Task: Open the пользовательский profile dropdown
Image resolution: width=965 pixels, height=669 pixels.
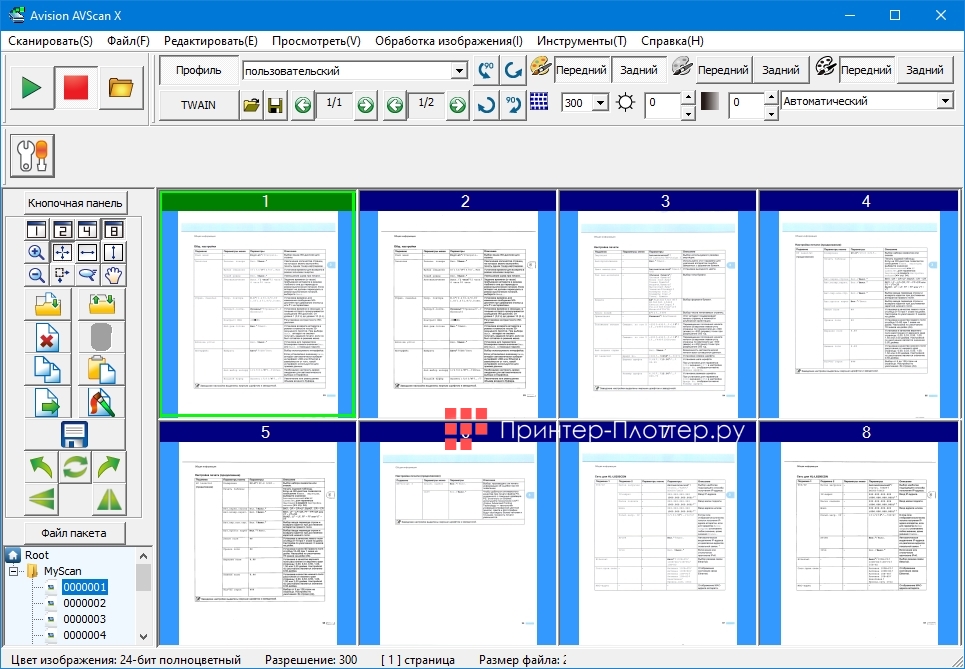Action: tap(459, 71)
